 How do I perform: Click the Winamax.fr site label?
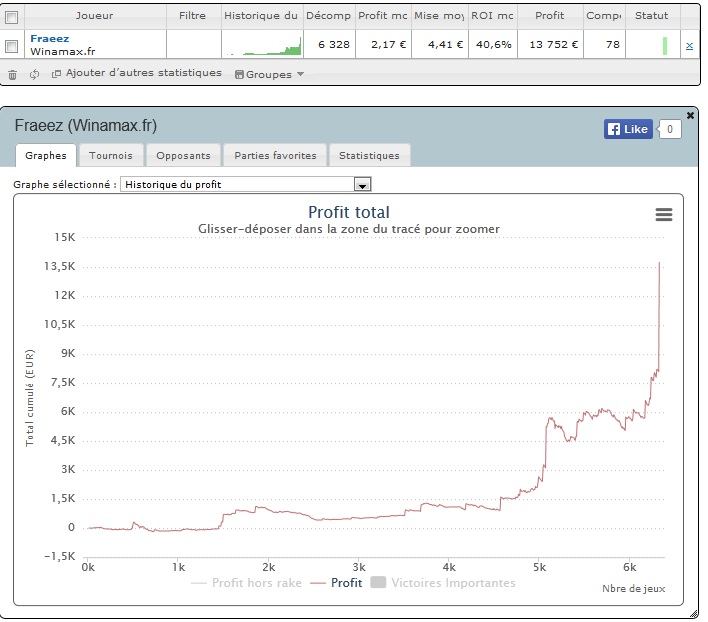63,51
